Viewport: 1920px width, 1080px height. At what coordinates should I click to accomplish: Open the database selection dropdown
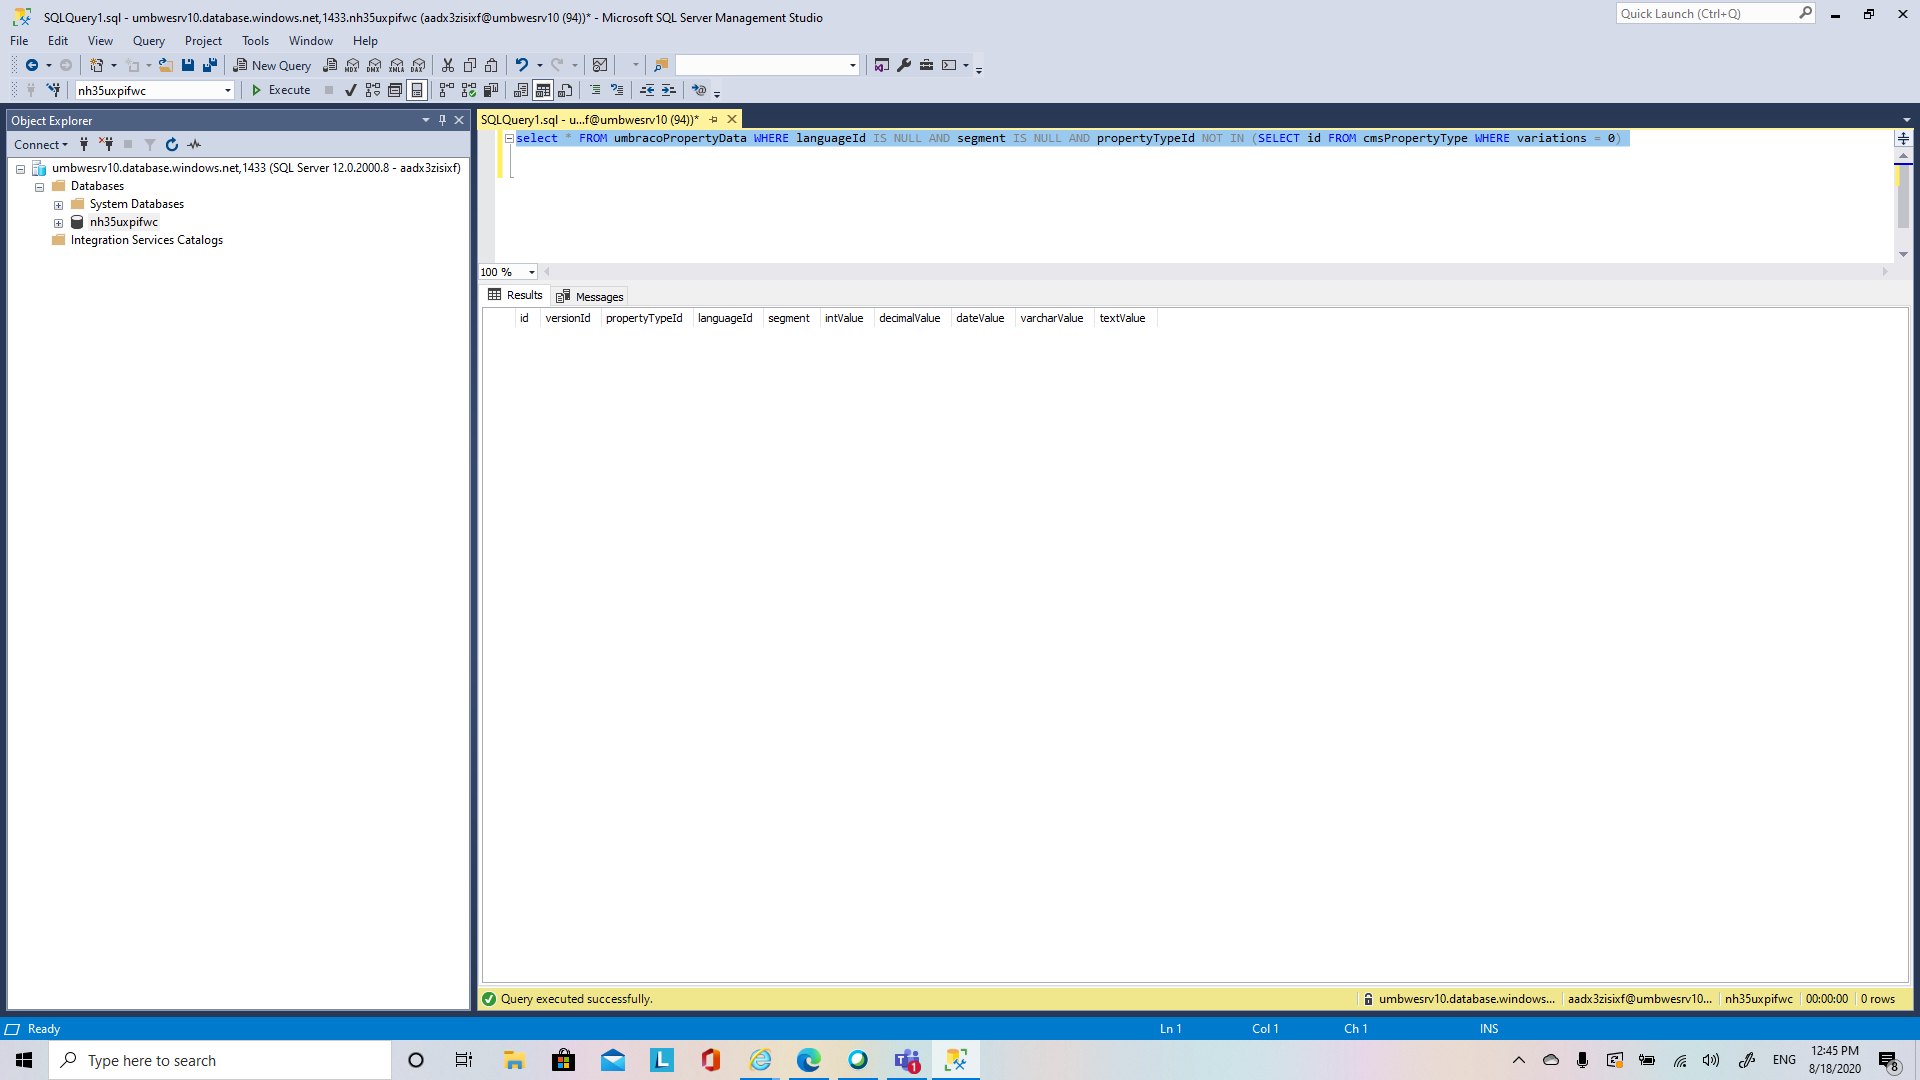(x=228, y=90)
